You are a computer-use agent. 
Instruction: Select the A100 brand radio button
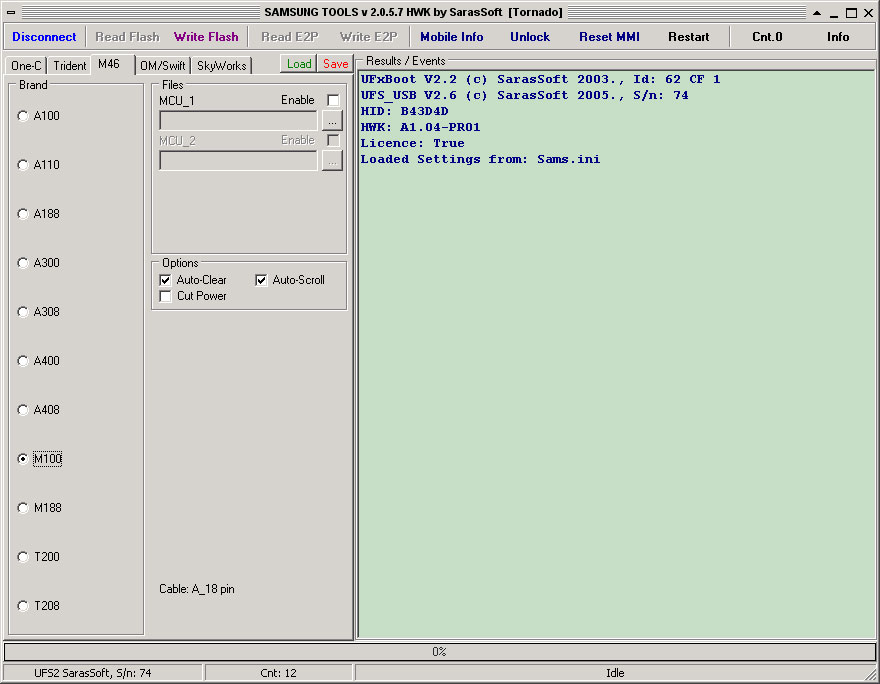click(x=39, y=116)
